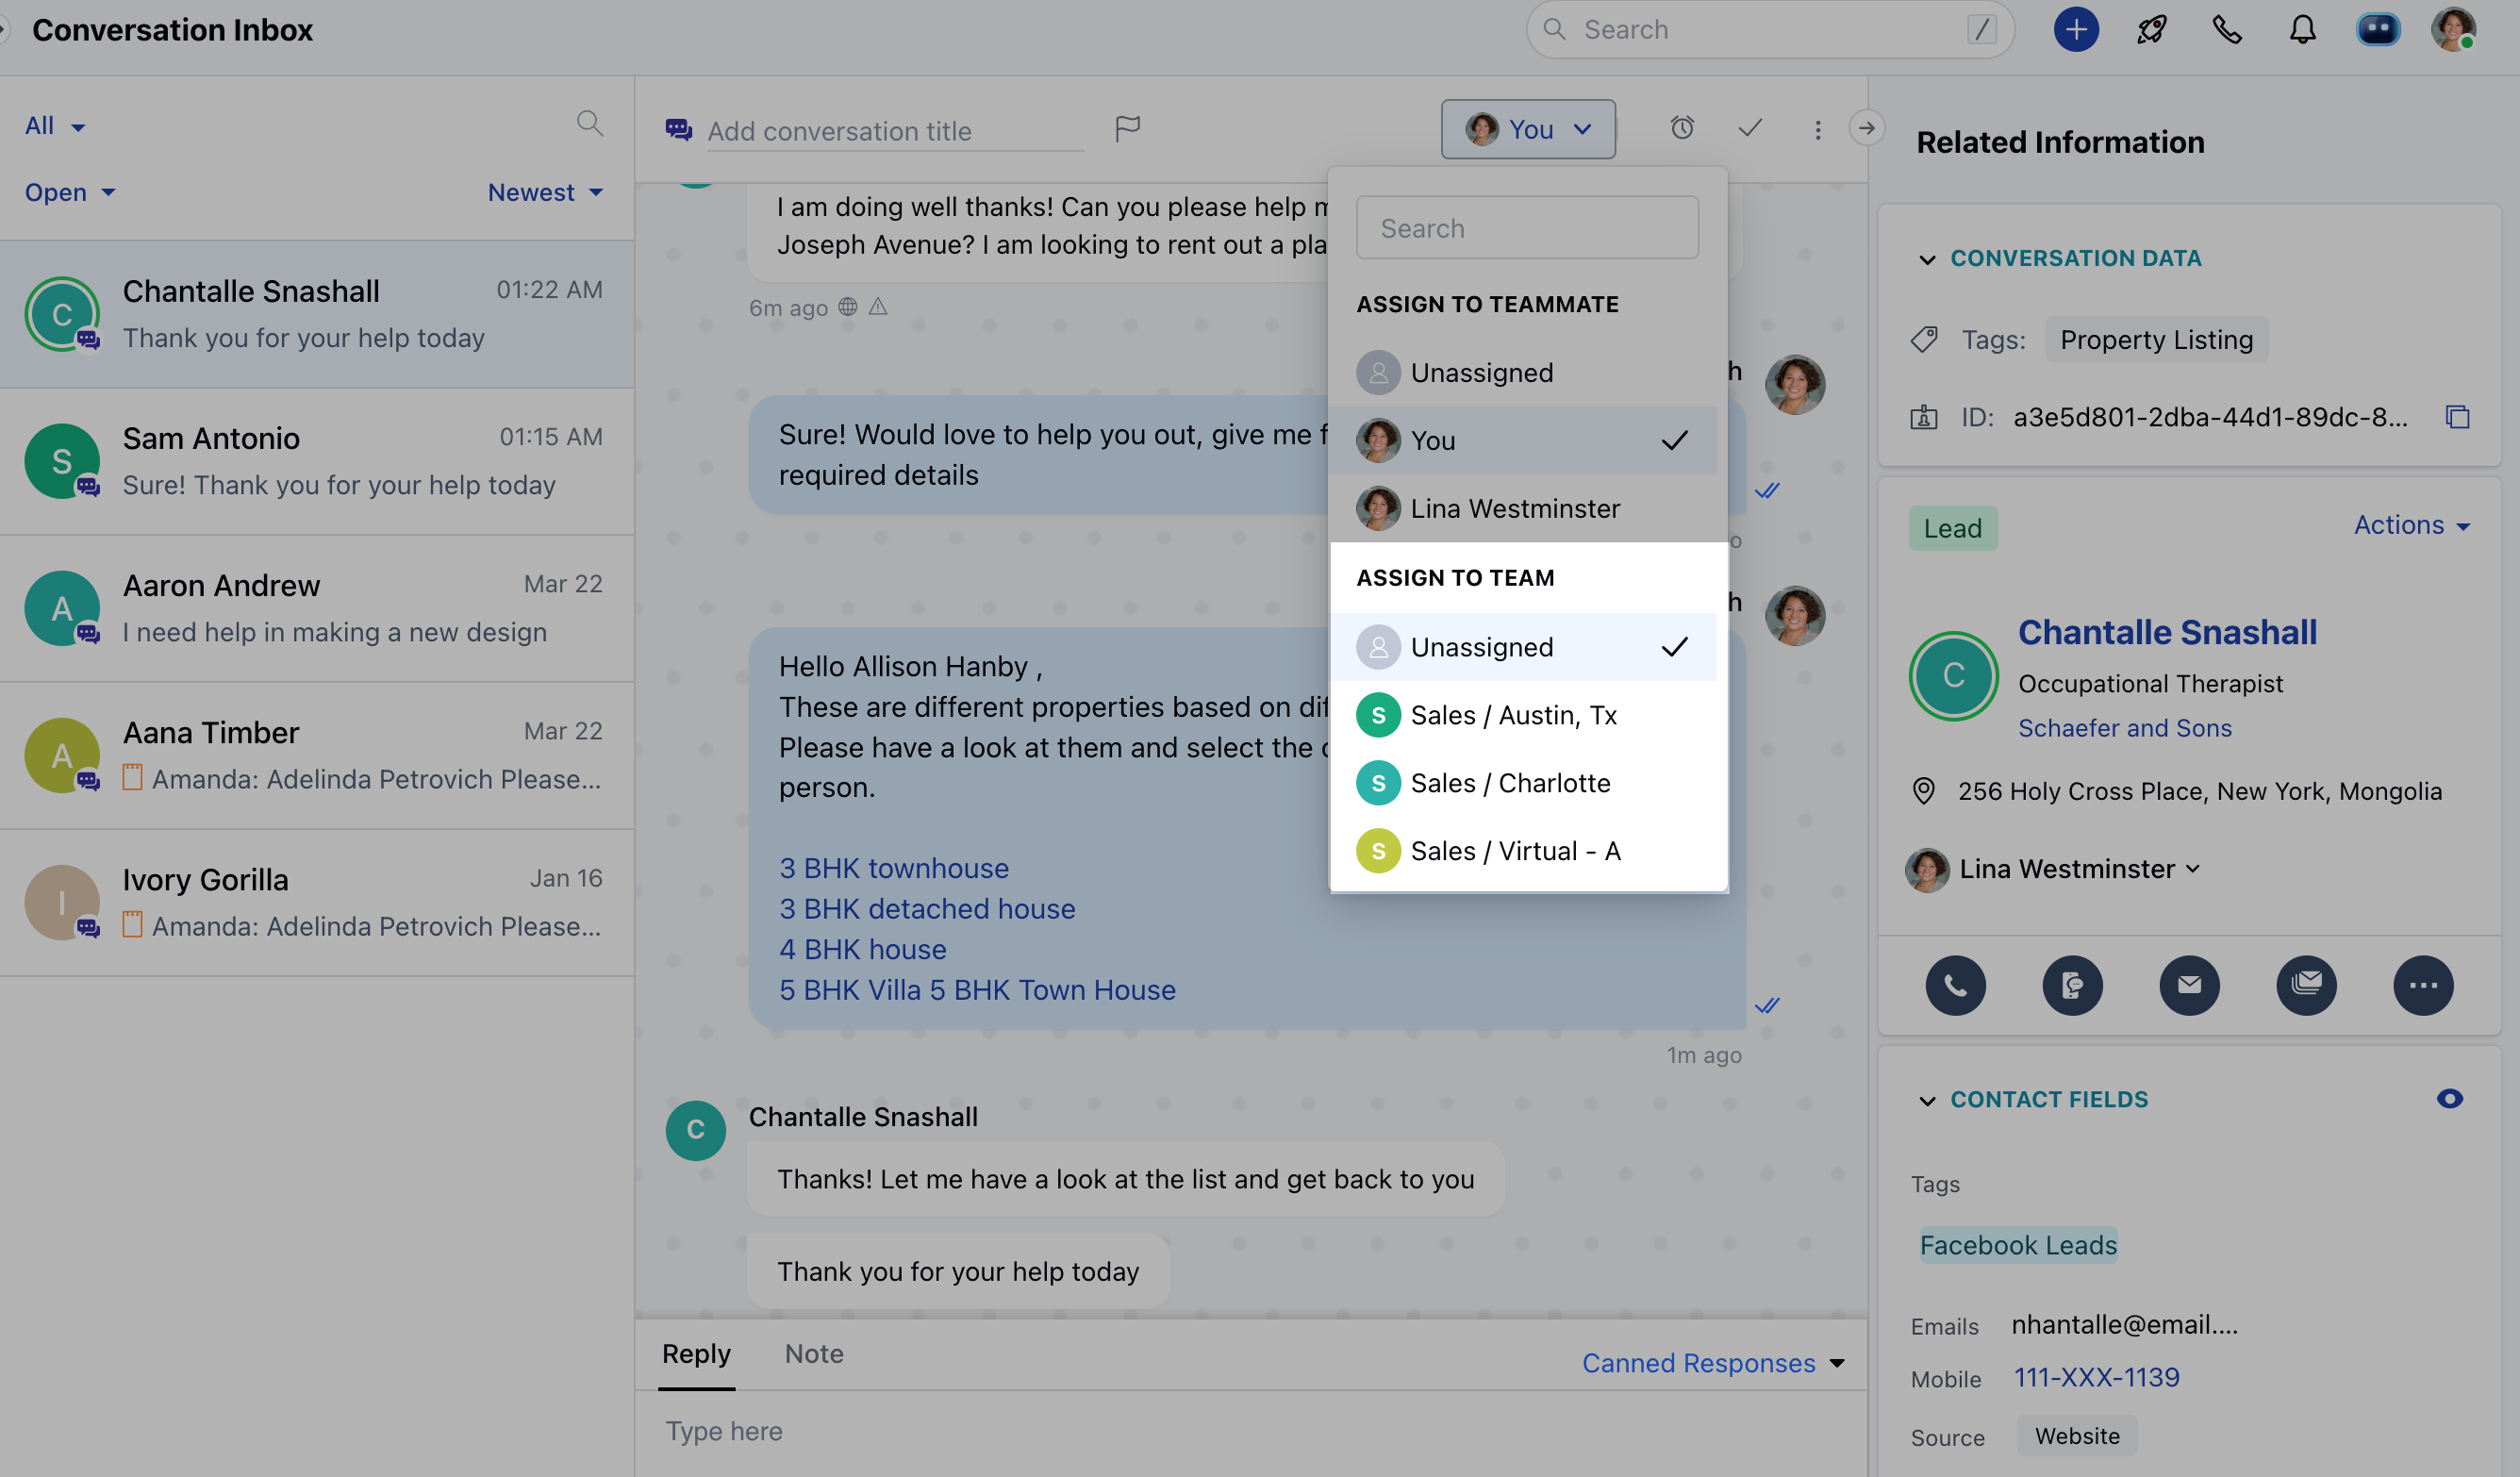2520x1477 pixels.
Task: Toggle Contact Fields visibility with the eye icon
Action: coord(2450,1099)
